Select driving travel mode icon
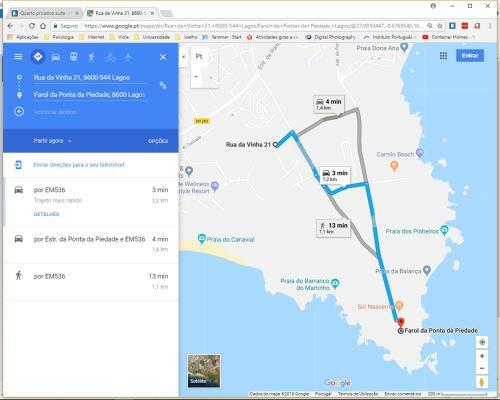 click(56, 57)
